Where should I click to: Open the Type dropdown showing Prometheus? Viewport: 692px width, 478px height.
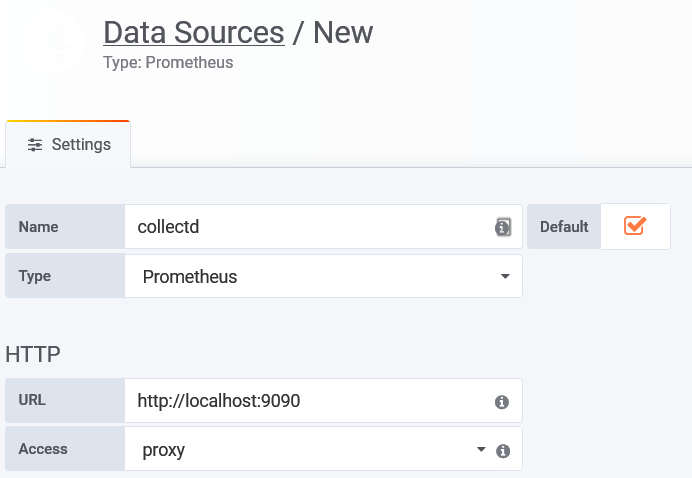pos(323,276)
